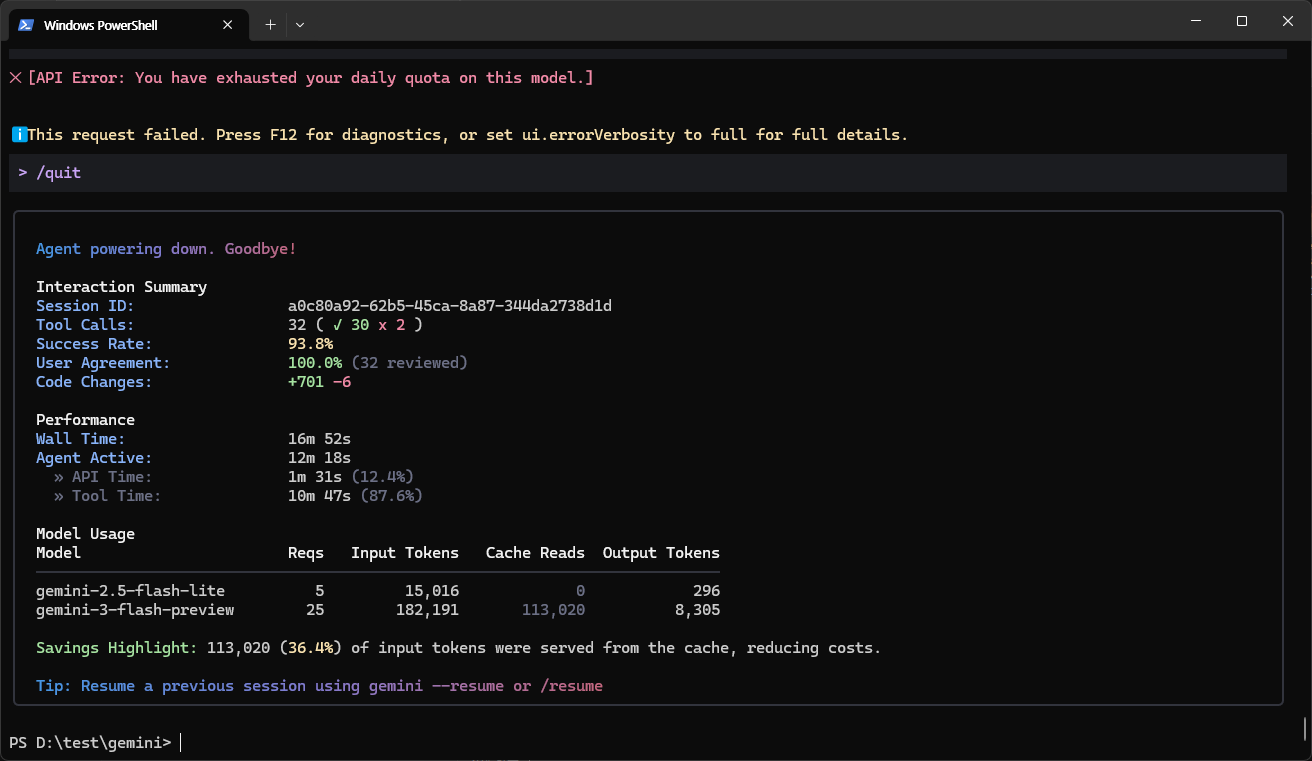The height and width of the screenshot is (761, 1312).
Task: Click the Tool Time value 10m 47s
Action: 319,495
